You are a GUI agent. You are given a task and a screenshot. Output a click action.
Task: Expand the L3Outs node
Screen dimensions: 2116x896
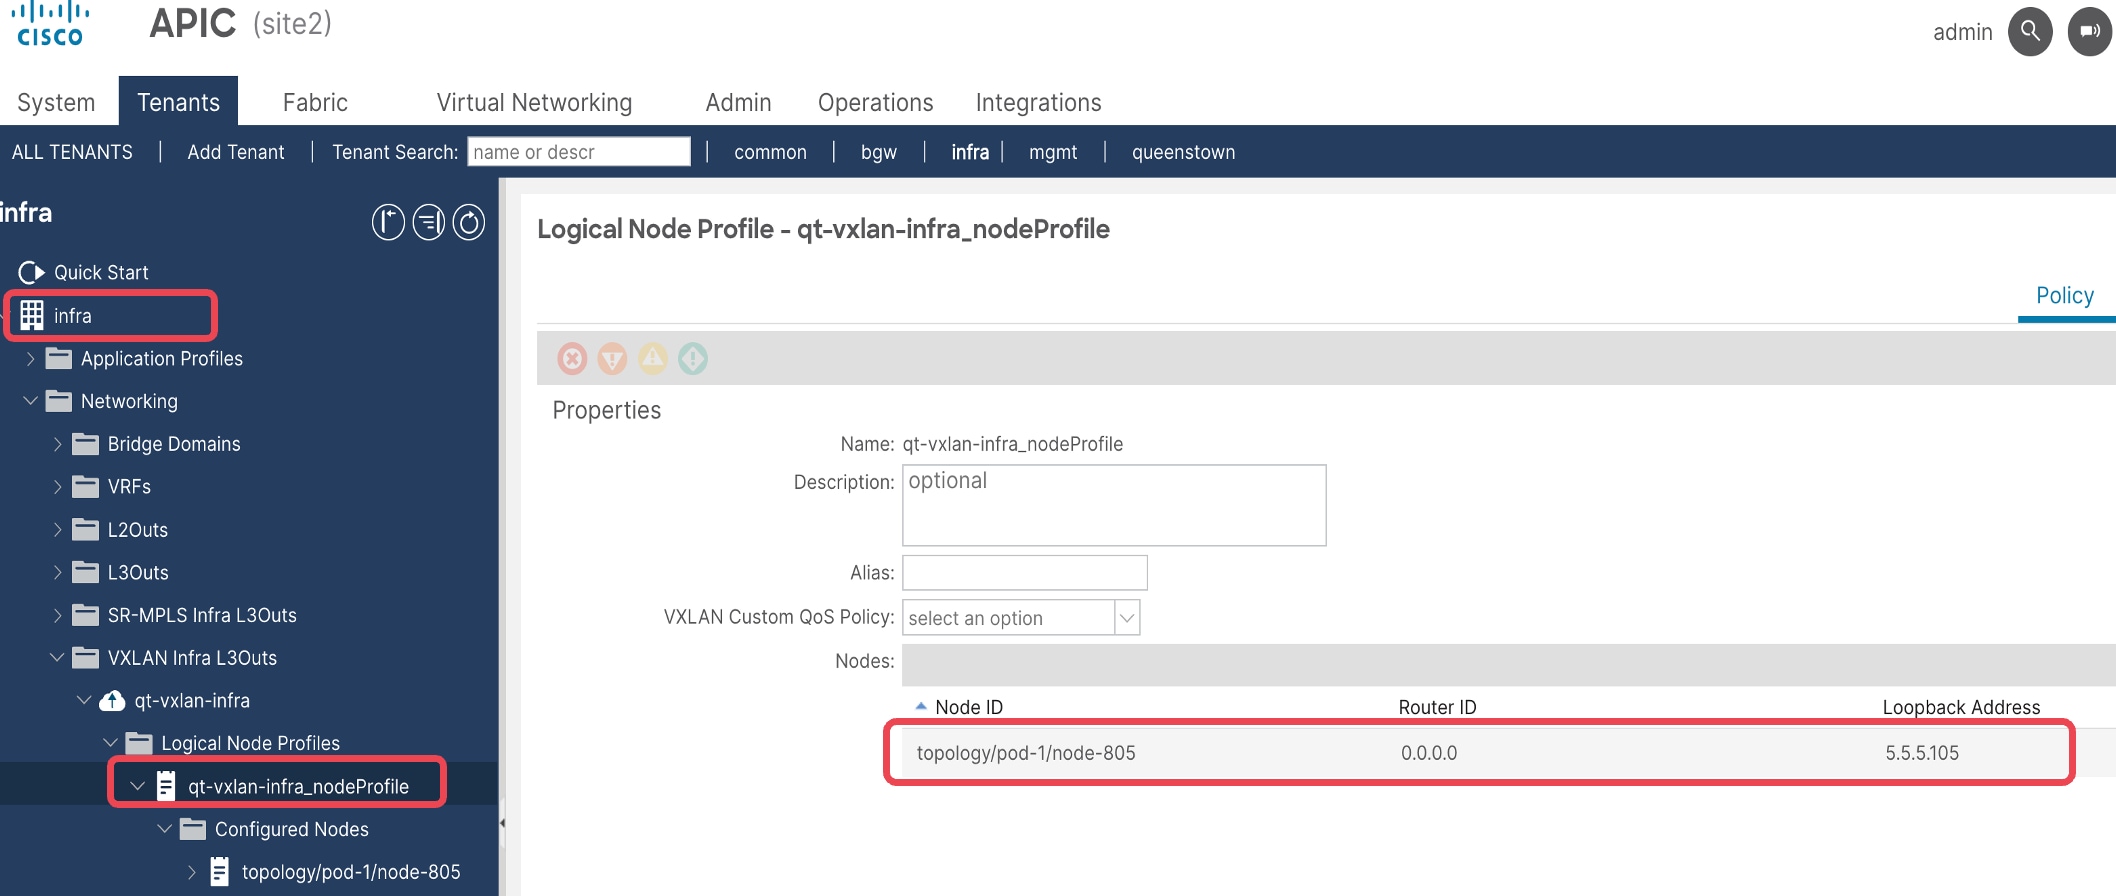pyautogui.click(x=57, y=572)
